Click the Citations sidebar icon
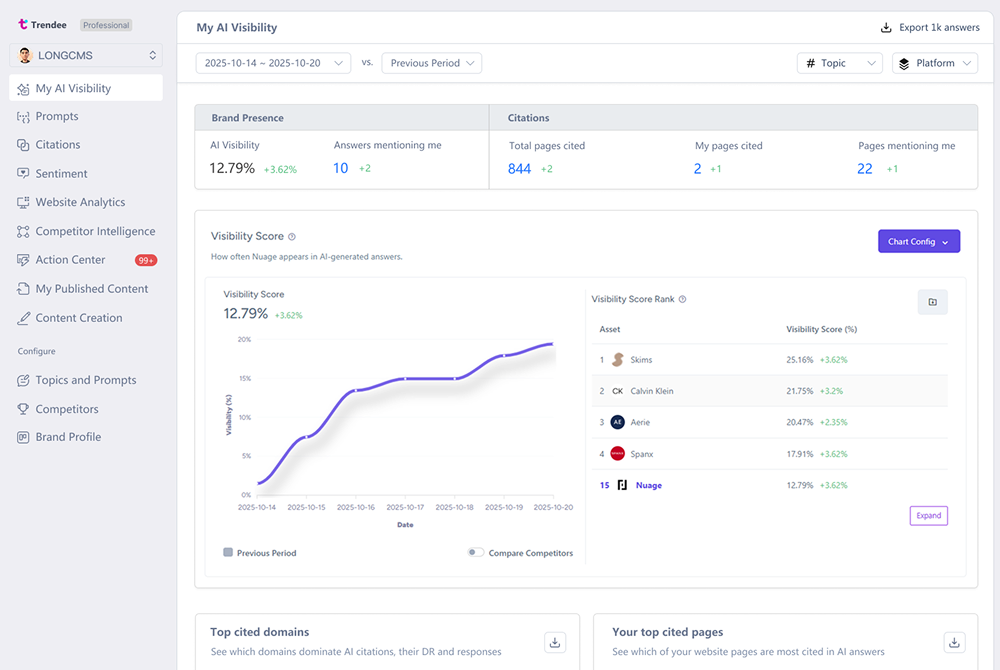The width and height of the screenshot is (1000, 670). click(23, 145)
